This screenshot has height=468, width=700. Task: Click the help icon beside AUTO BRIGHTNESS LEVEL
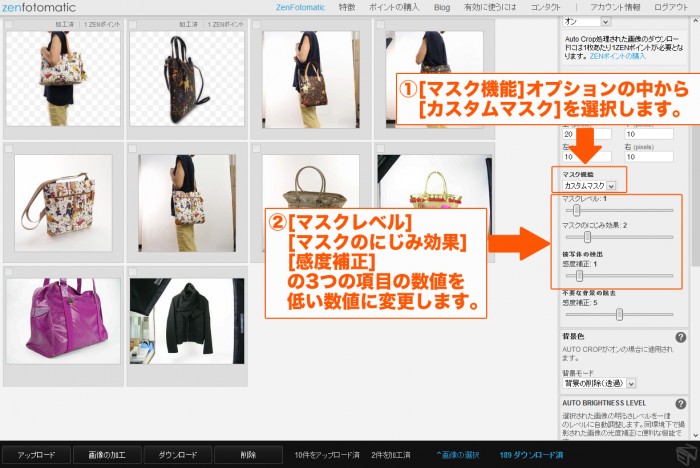681,402
